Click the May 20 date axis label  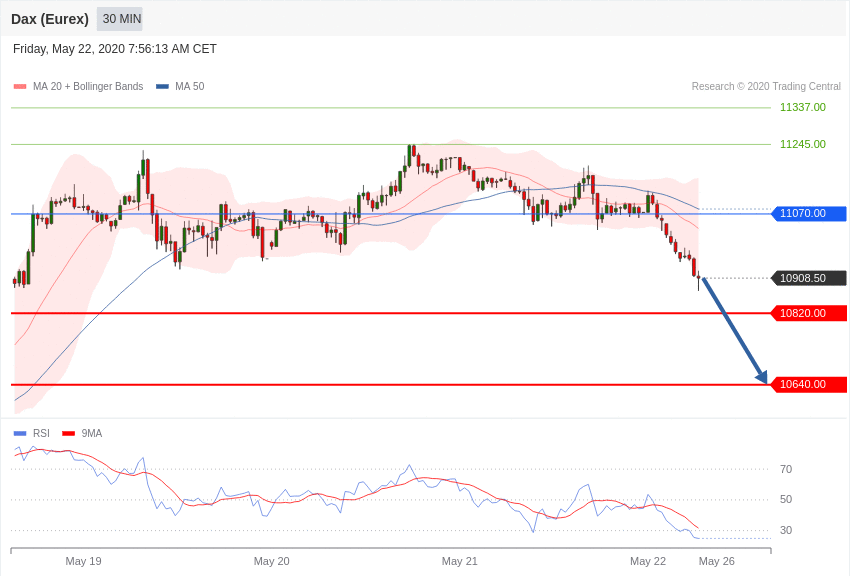pyautogui.click(x=272, y=561)
